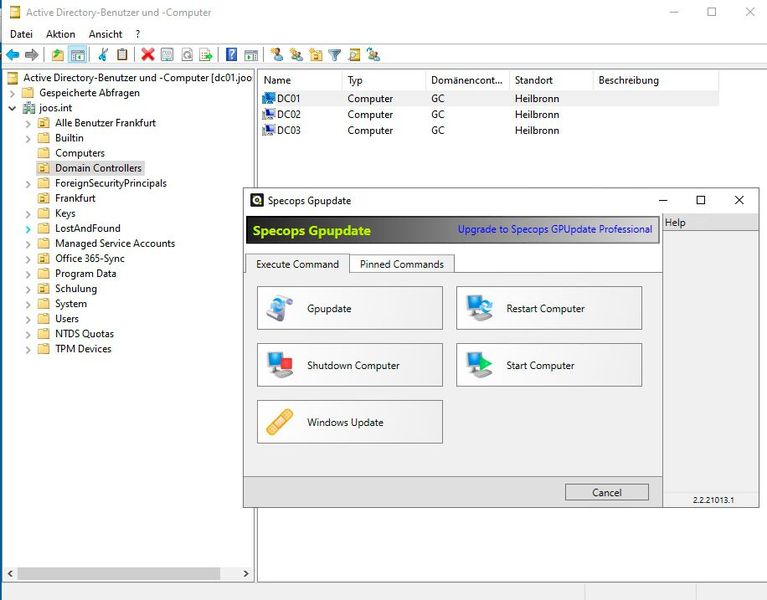Collapse the joos.int domain node
Viewport: 767px width, 600px height.
coord(13,108)
